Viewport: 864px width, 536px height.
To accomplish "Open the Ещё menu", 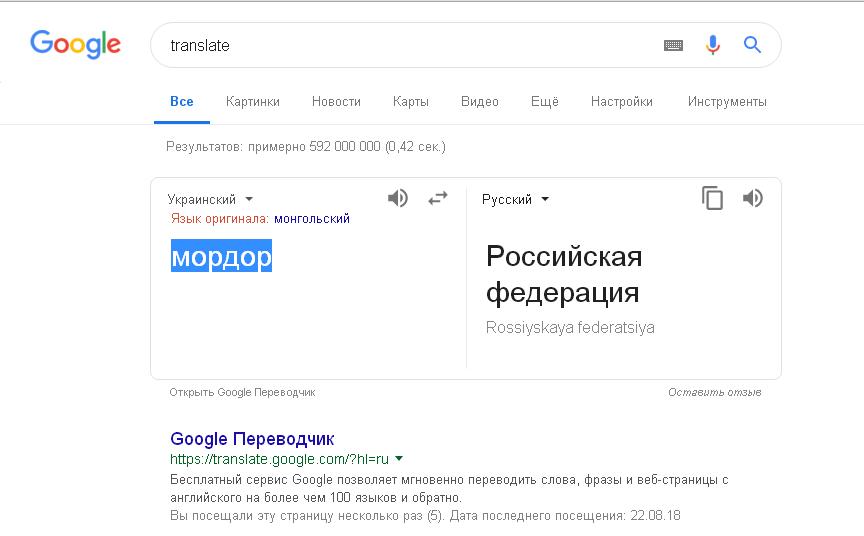I will pyautogui.click(x=544, y=101).
